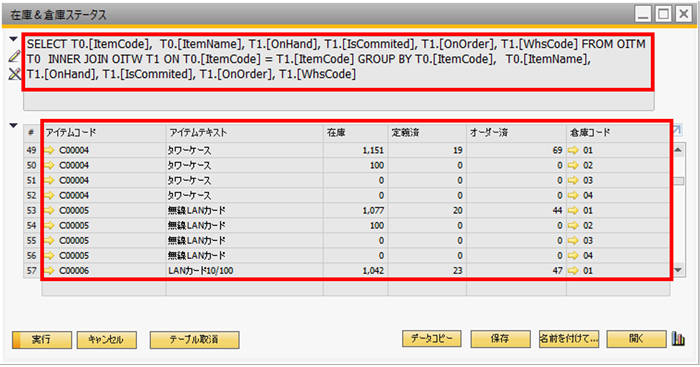
Task: Click stock value 1,077
Action: tap(373, 211)
